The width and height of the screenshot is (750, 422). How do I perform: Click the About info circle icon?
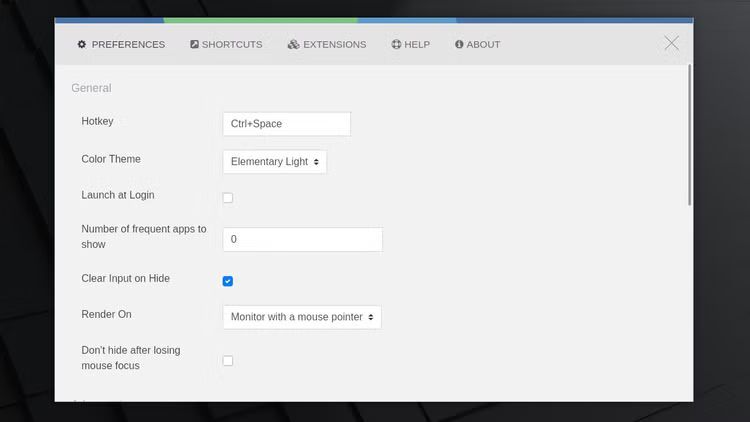pos(459,44)
